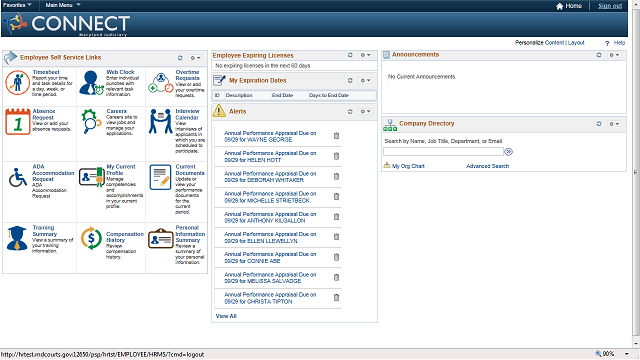This screenshot has height=360, width=640.
Task: Delete the CHRISTA TIPTON appraisal alert
Action: (336, 298)
